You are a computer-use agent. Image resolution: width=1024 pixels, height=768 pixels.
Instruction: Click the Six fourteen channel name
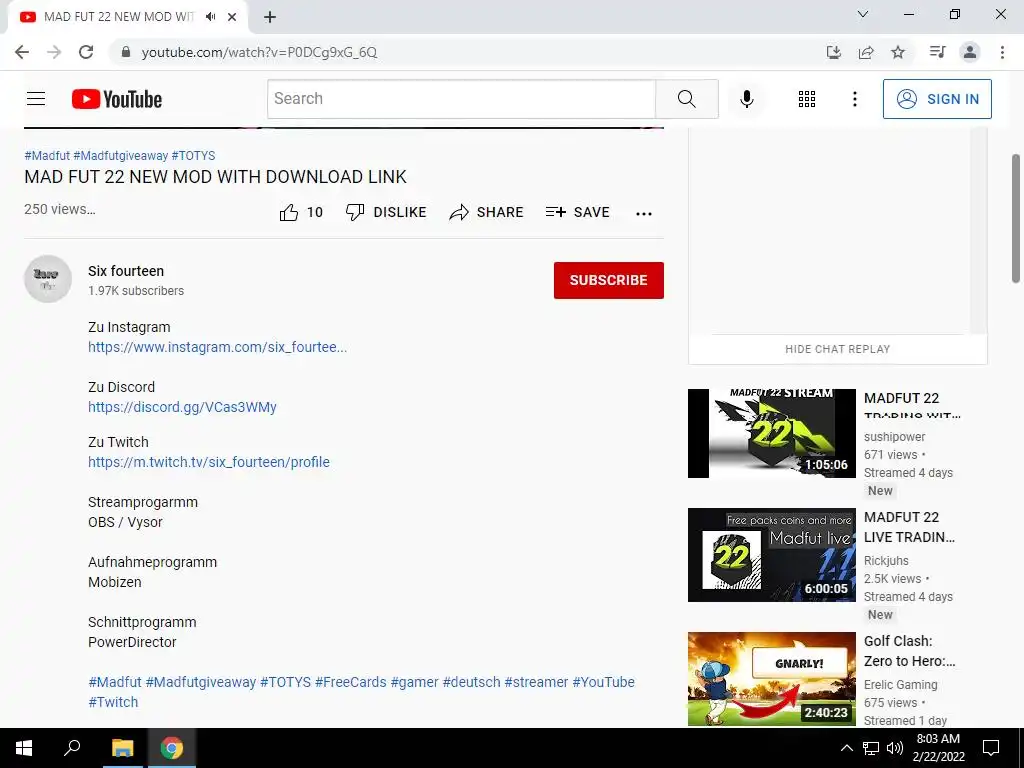[x=126, y=271]
